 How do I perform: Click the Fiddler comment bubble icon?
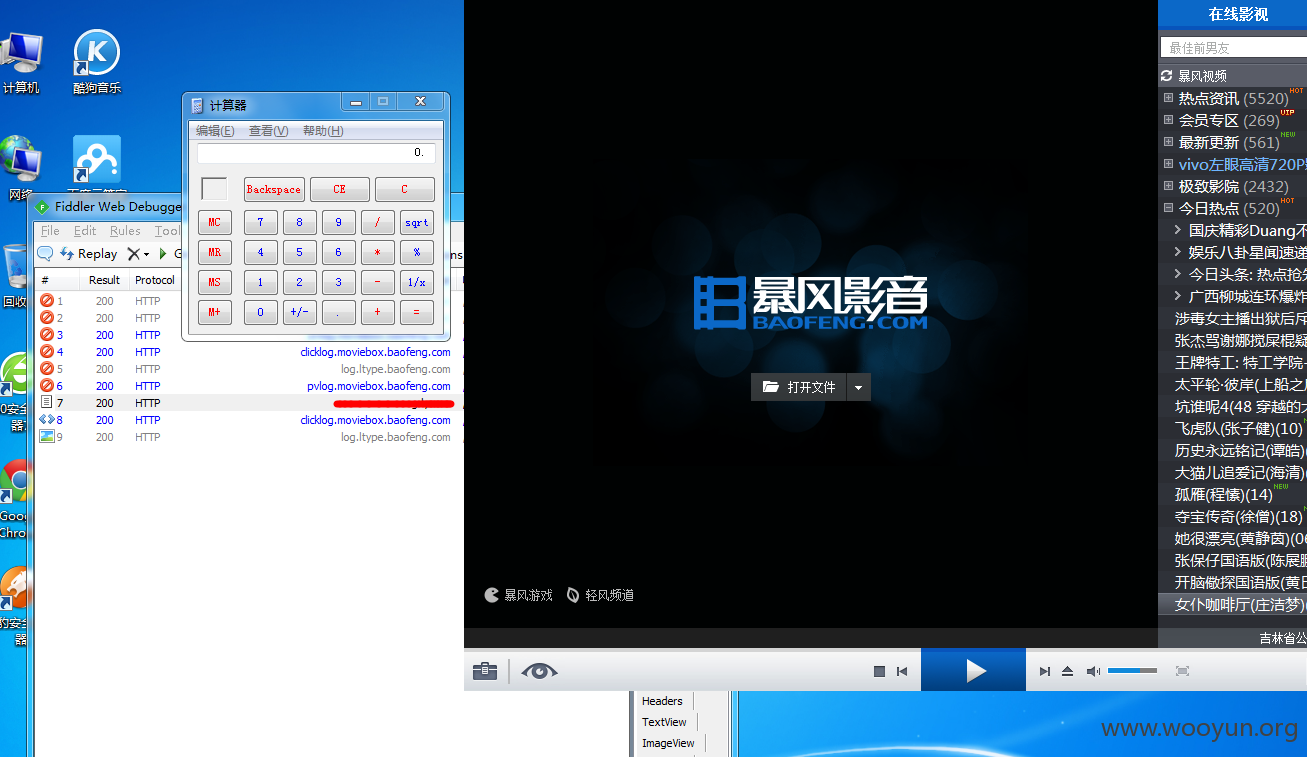(x=45, y=254)
